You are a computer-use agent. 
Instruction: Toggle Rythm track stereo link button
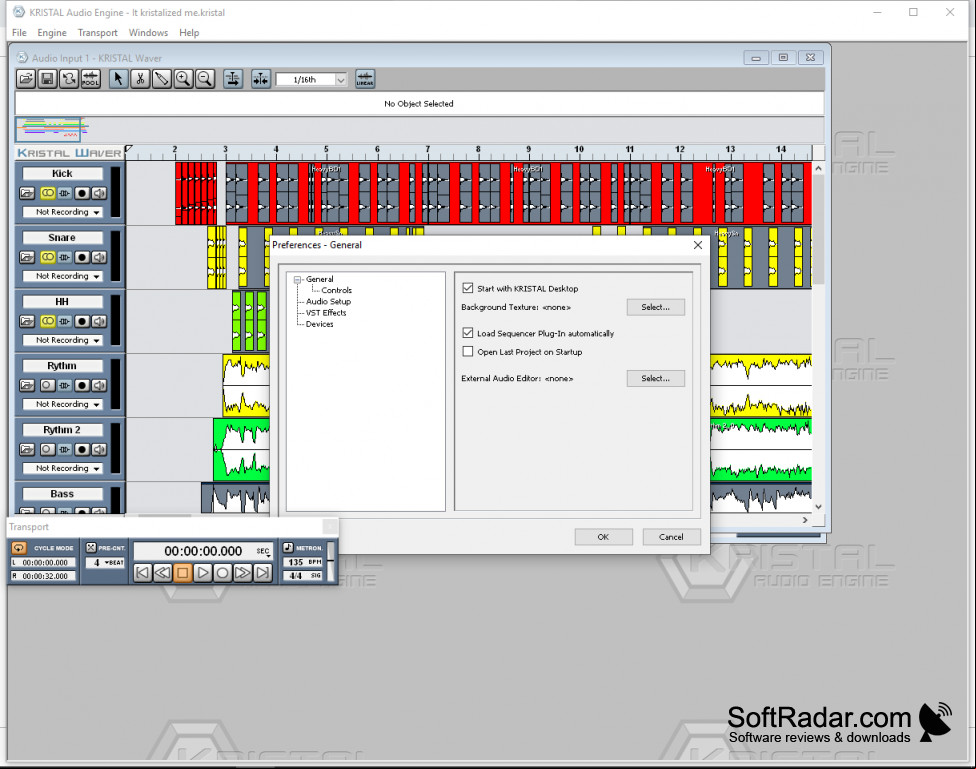(x=47, y=385)
